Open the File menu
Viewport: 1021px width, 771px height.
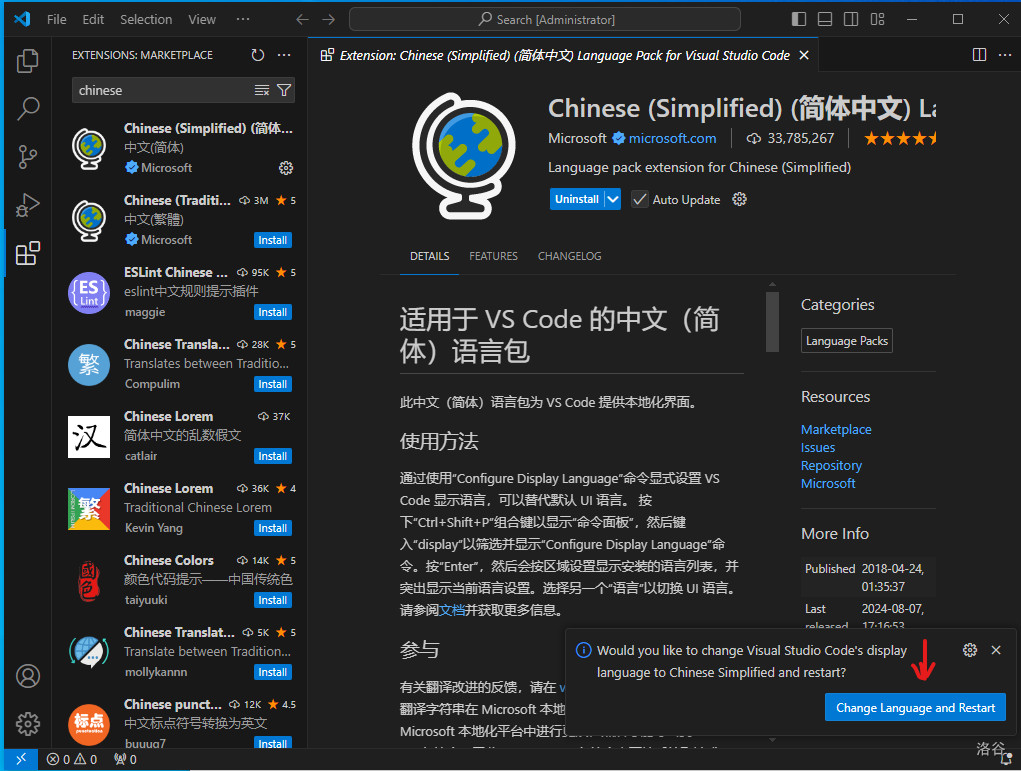57,20
